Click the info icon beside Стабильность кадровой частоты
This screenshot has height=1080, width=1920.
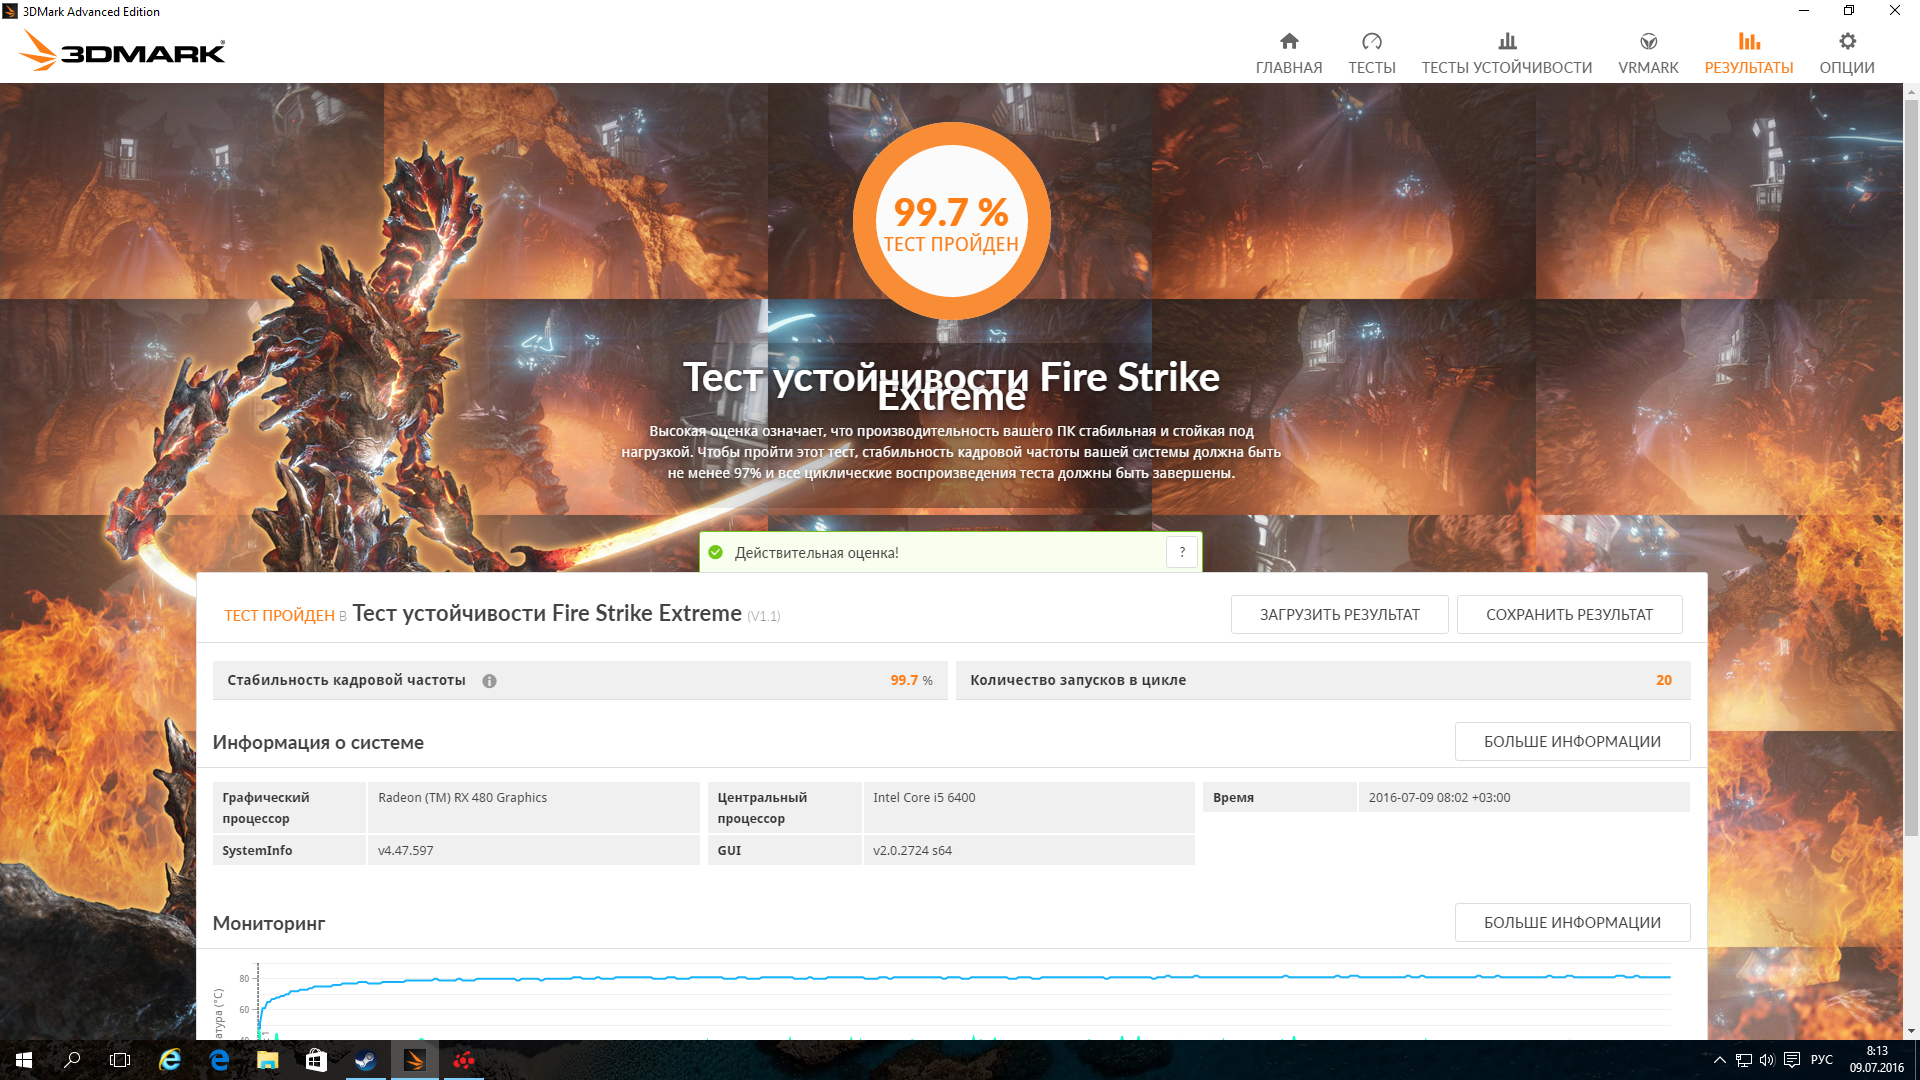(489, 681)
